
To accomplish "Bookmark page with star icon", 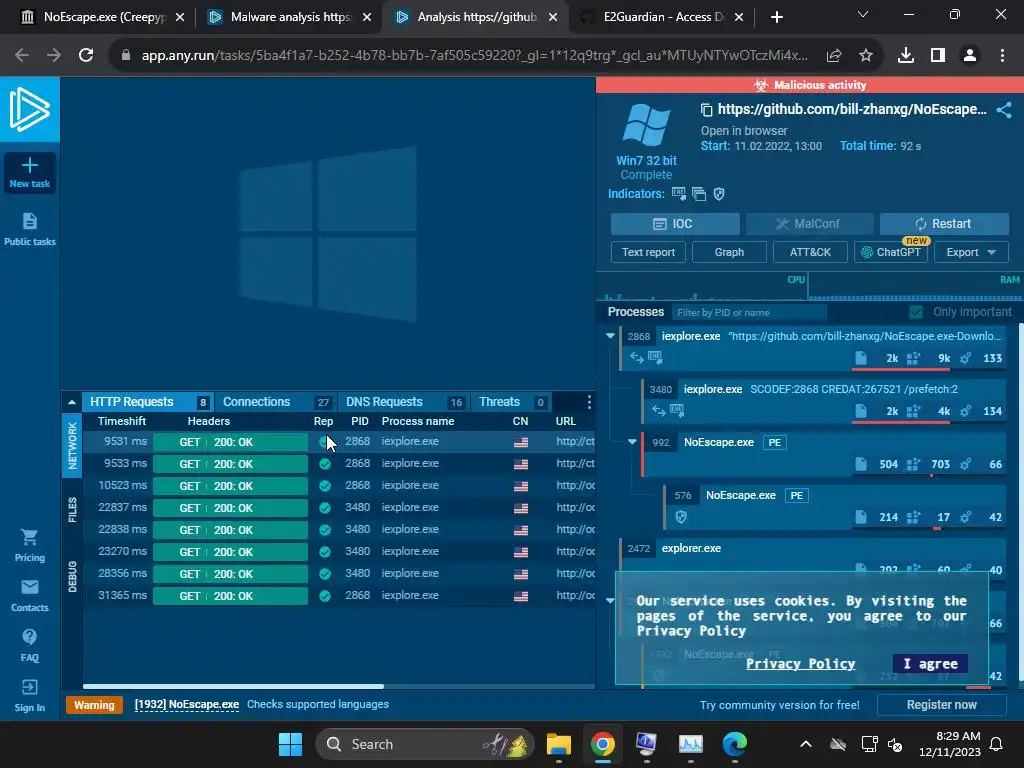I will pos(866,56).
